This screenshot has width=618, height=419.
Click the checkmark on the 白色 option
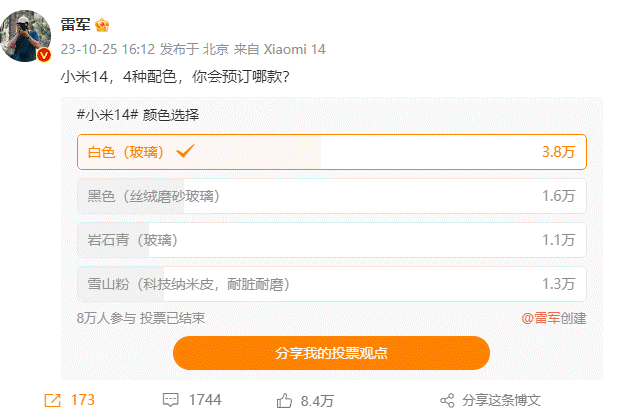click(185, 152)
